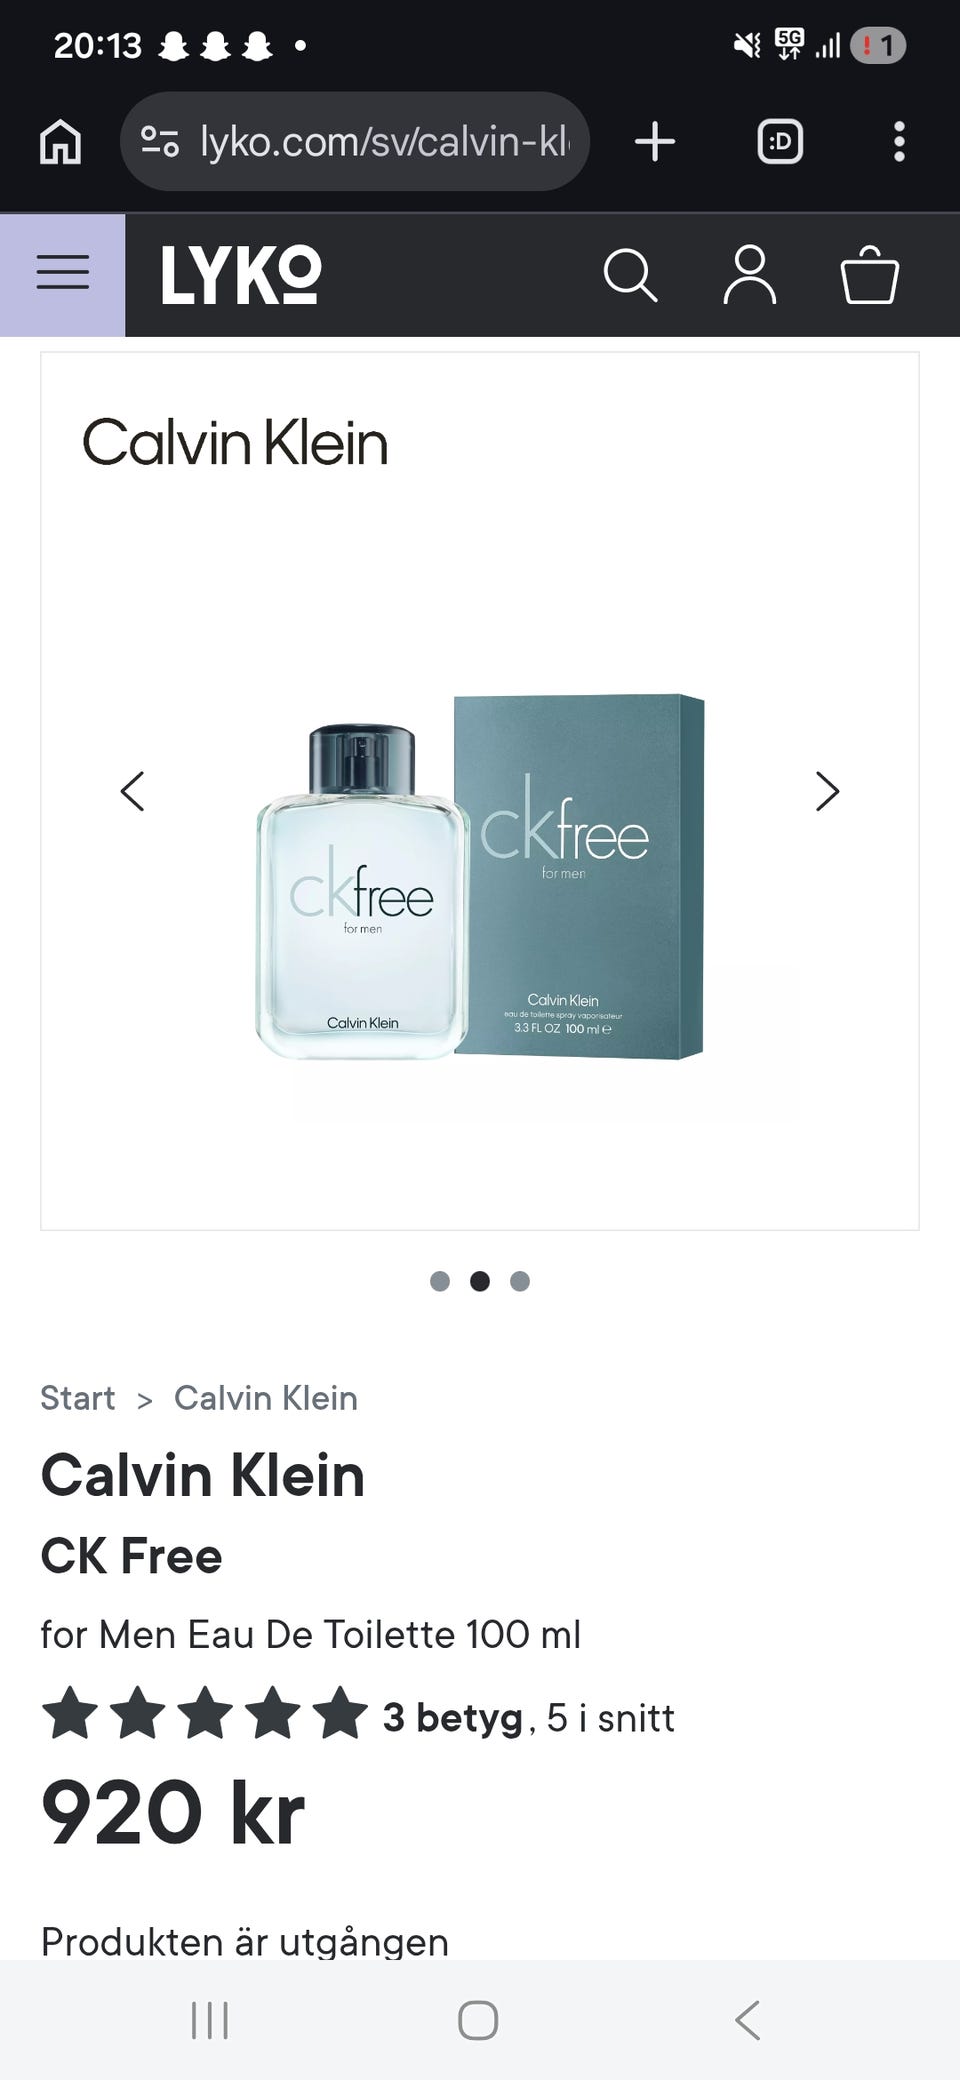Open browser three-dot overflow menu
This screenshot has width=960, height=2080.
[x=900, y=142]
